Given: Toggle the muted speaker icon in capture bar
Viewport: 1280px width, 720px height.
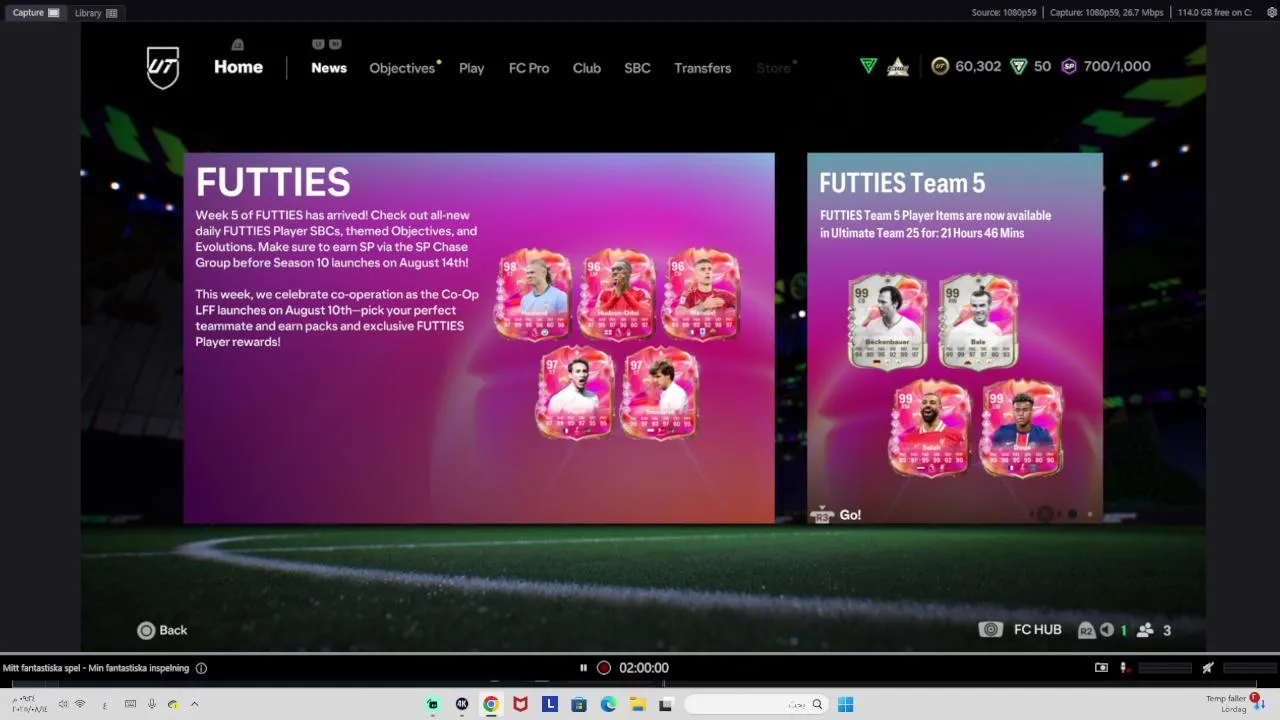Looking at the screenshot, I should click(1208, 668).
